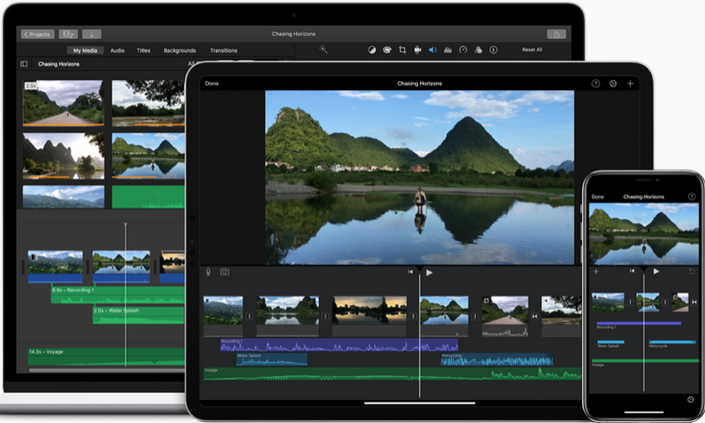Select the 14.3s Voyage track on the MacBook
This screenshot has width=705, height=423.
(106, 356)
